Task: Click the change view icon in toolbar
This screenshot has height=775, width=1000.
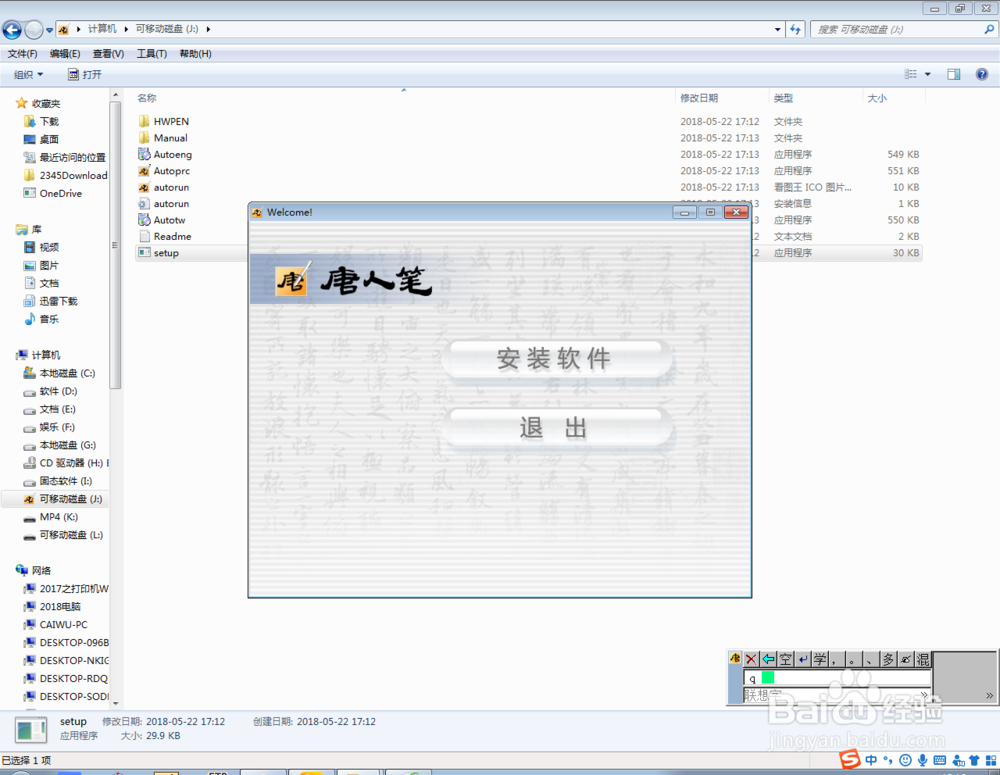Action: tap(911, 75)
